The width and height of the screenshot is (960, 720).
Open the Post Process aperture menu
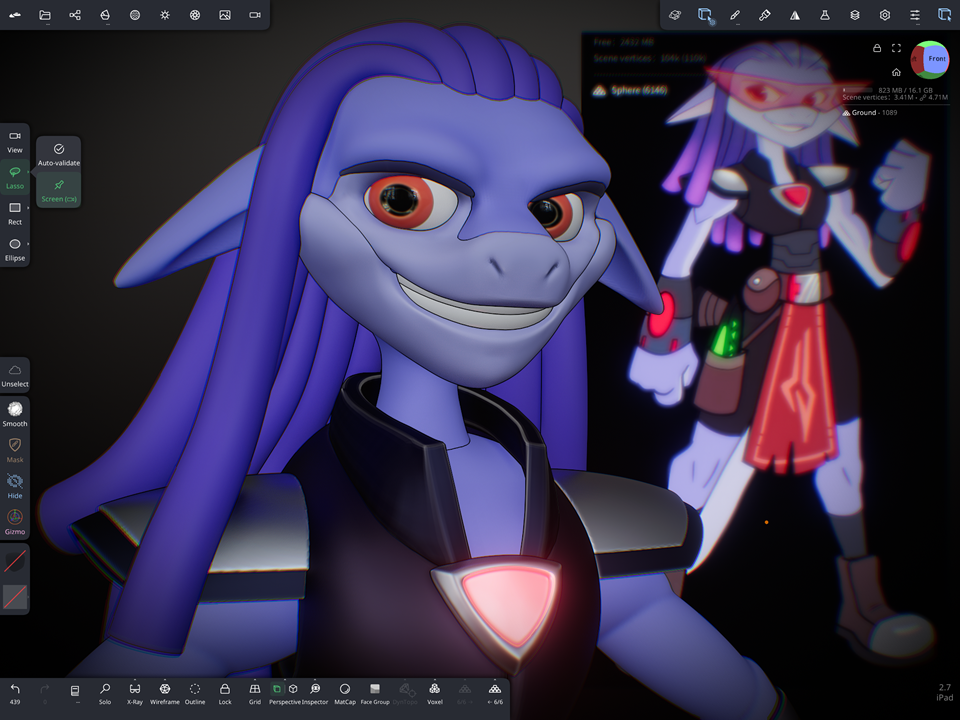click(x=195, y=15)
